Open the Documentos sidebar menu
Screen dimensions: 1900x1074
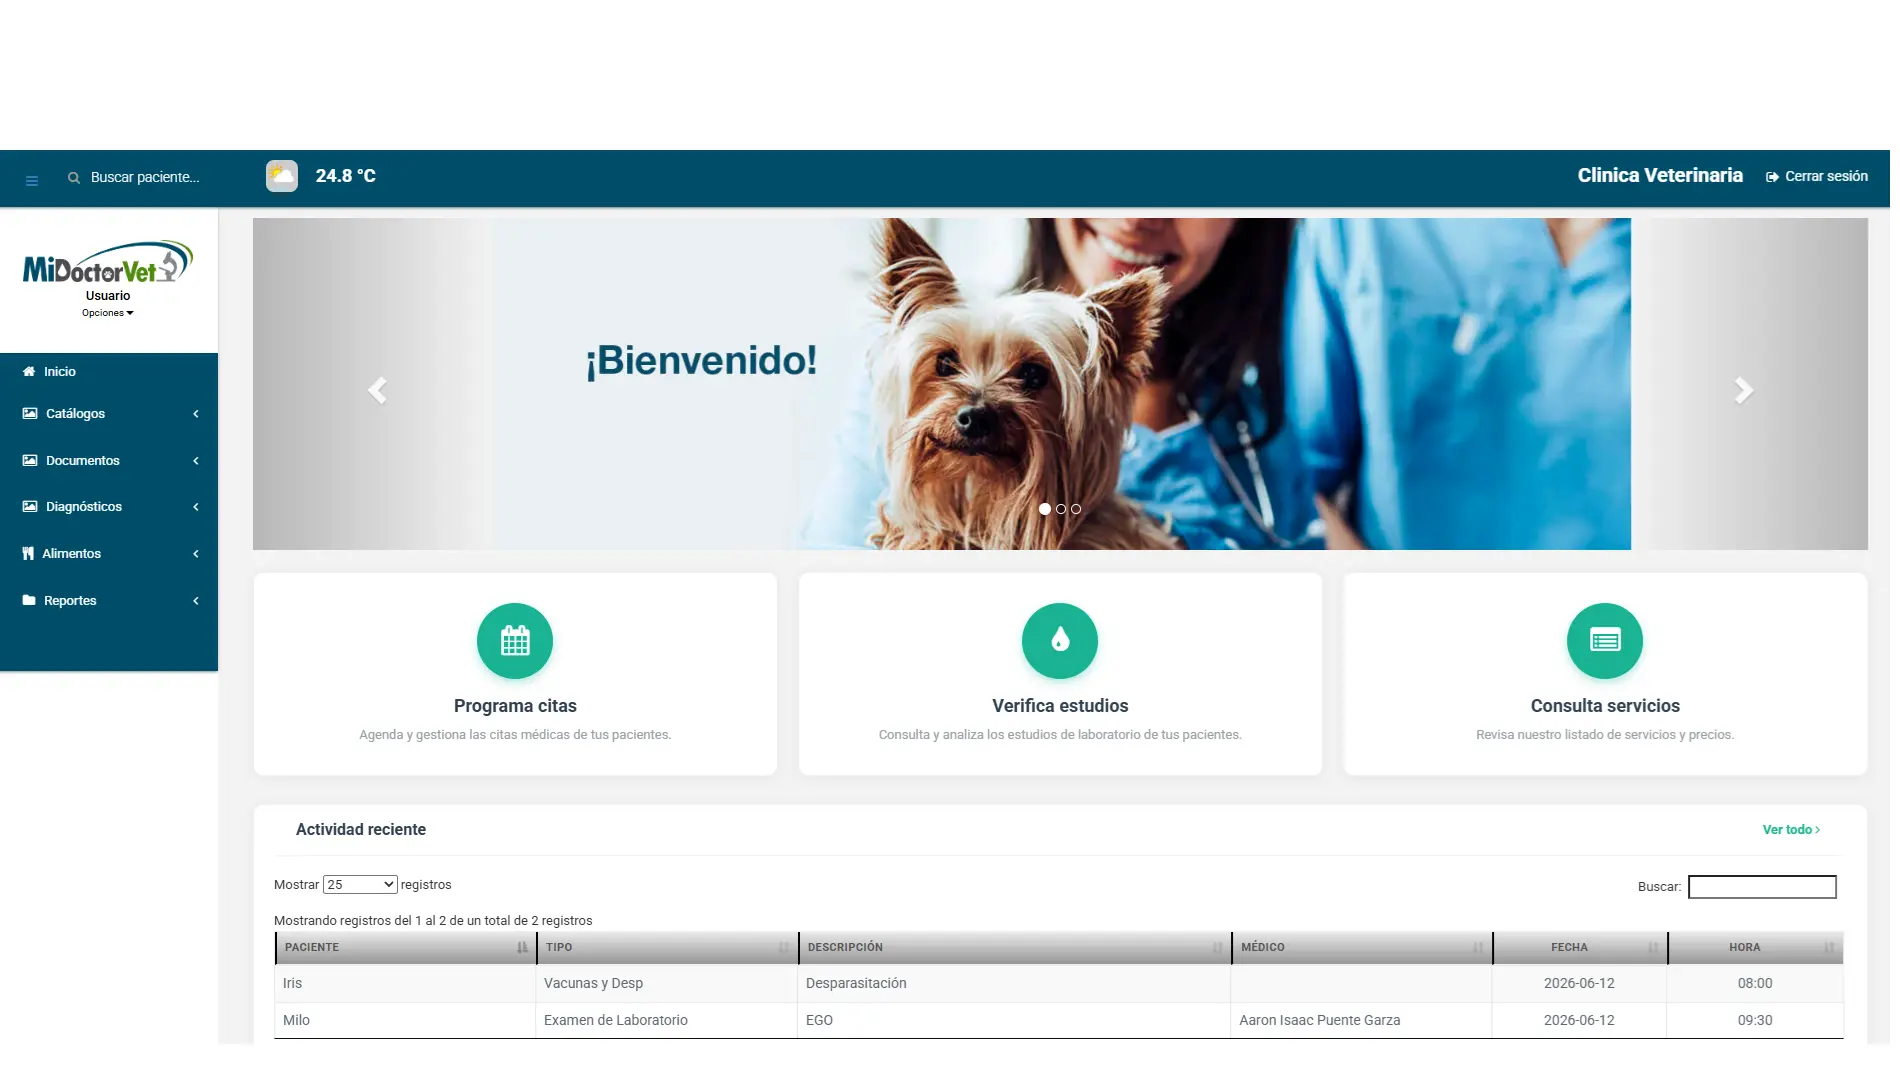coord(109,460)
